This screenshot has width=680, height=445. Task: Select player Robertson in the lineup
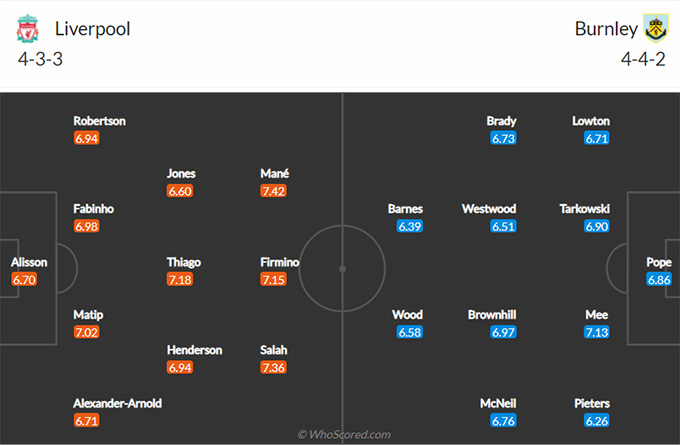pyautogui.click(x=99, y=121)
